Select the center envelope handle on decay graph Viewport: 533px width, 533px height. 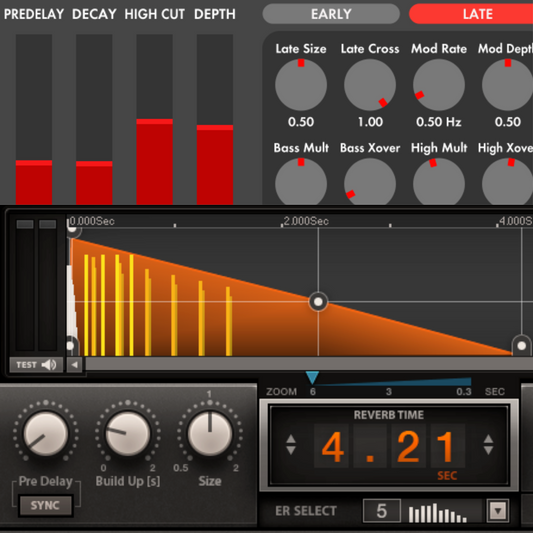[x=318, y=302]
